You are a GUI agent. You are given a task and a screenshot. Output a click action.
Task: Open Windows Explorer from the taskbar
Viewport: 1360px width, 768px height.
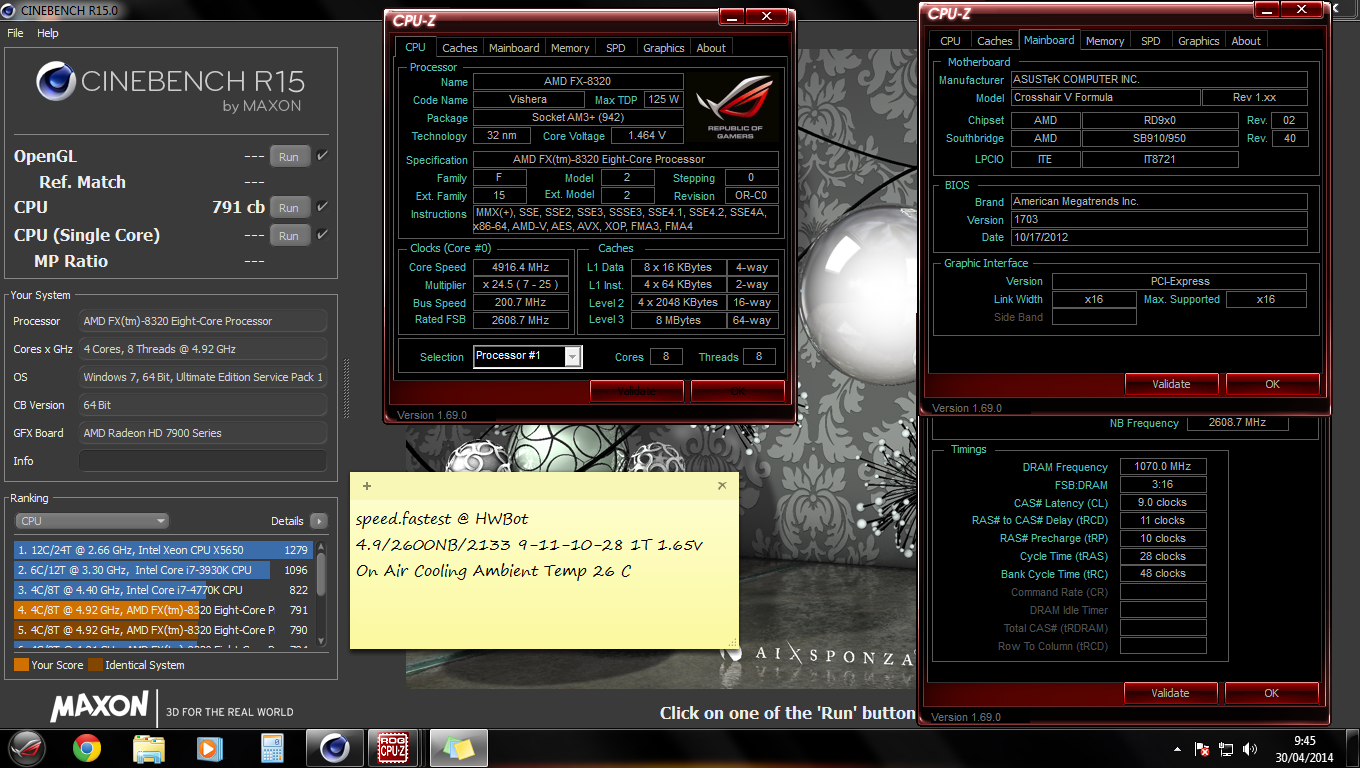coord(149,747)
